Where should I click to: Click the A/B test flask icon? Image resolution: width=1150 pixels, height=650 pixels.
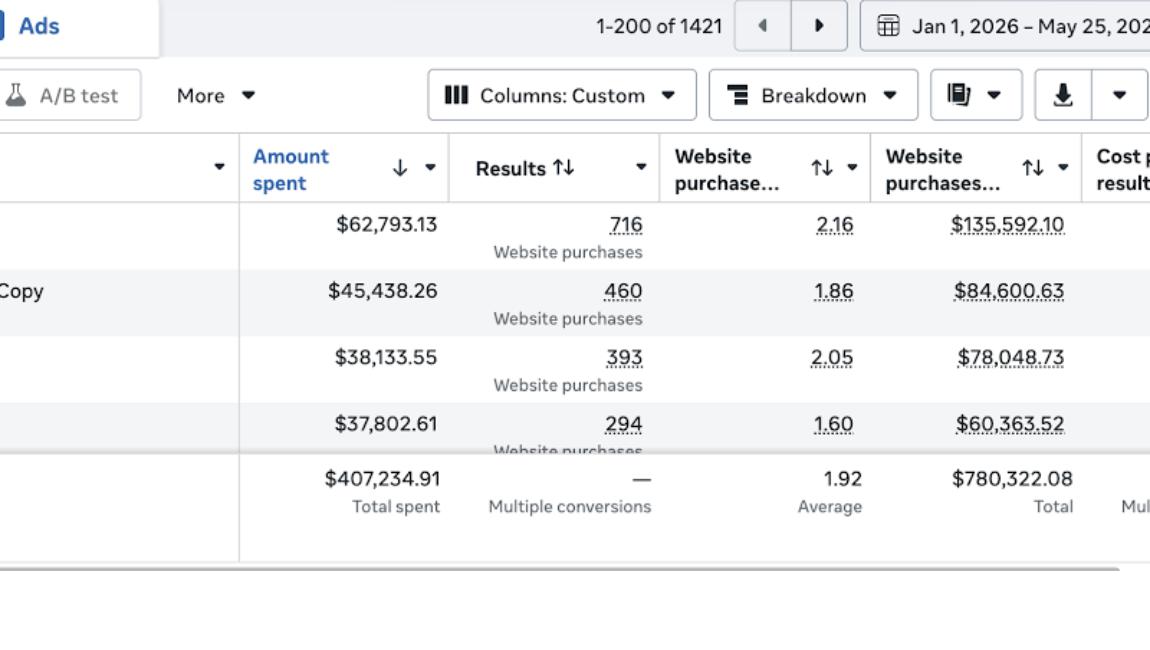coord(15,95)
